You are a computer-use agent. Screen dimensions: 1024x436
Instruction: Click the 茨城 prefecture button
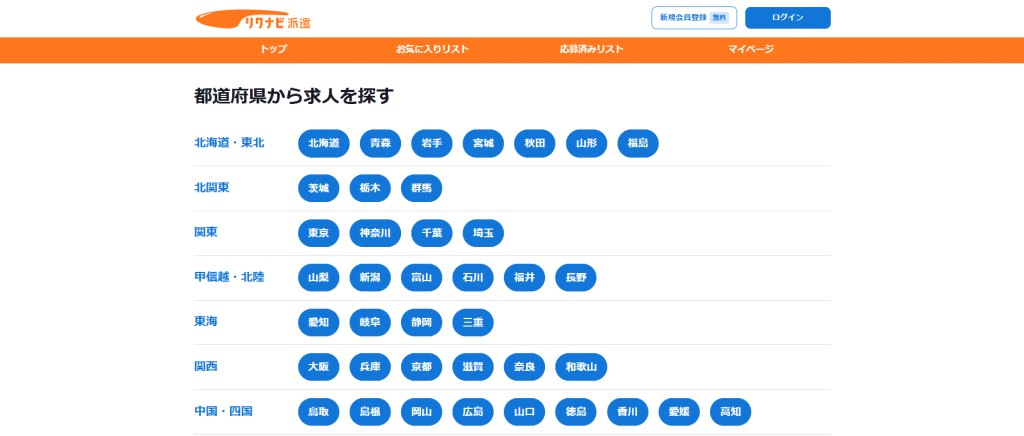pyautogui.click(x=318, y=188)
